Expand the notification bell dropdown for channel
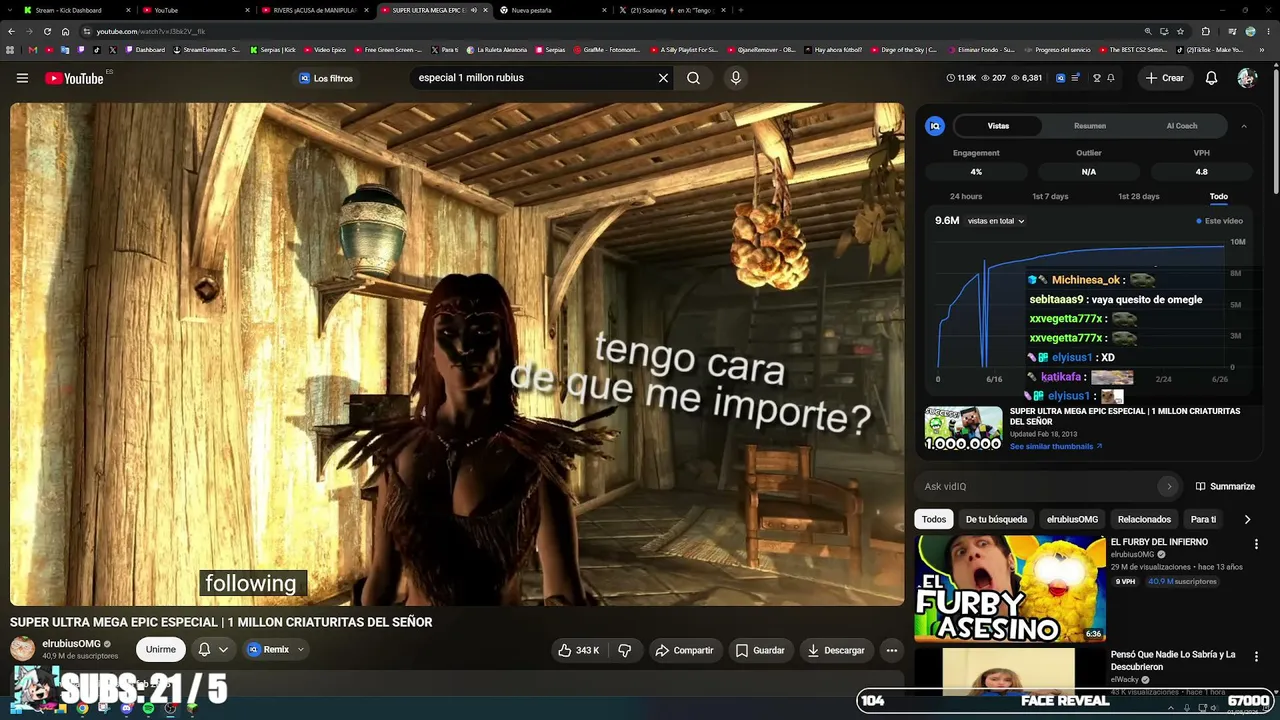Image resolution: width=1280 pixels, height=720 pixels. (223, 650)
